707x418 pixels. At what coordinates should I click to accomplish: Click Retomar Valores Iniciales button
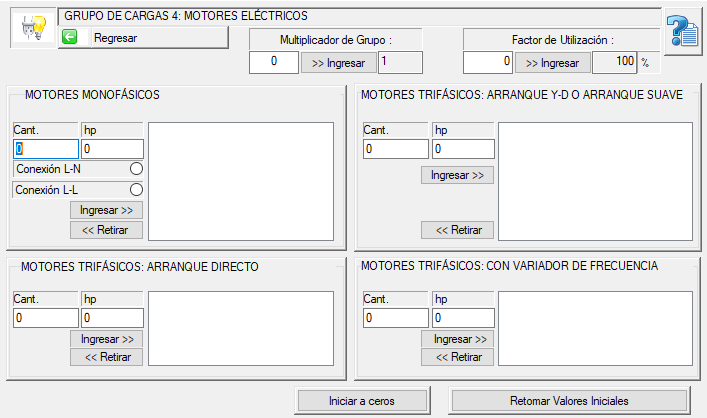coord(569,400)
